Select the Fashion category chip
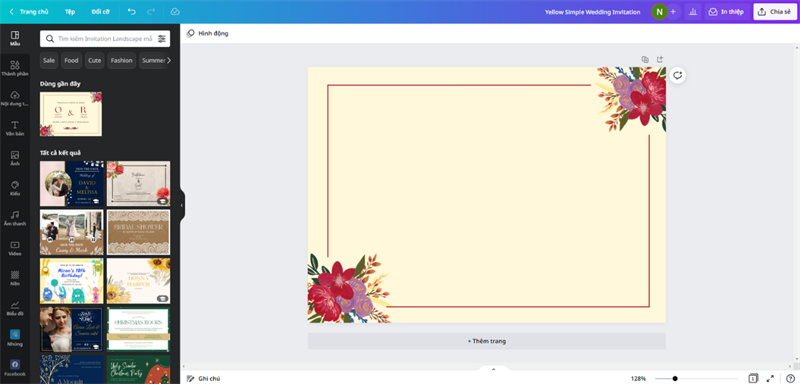 pyautogui.click(x=121, y=60)
